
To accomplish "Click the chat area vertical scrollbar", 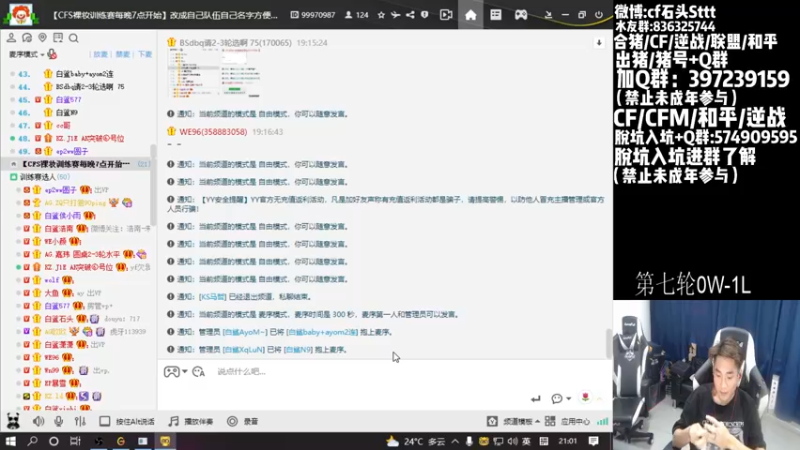I will [x=608, y=343].
